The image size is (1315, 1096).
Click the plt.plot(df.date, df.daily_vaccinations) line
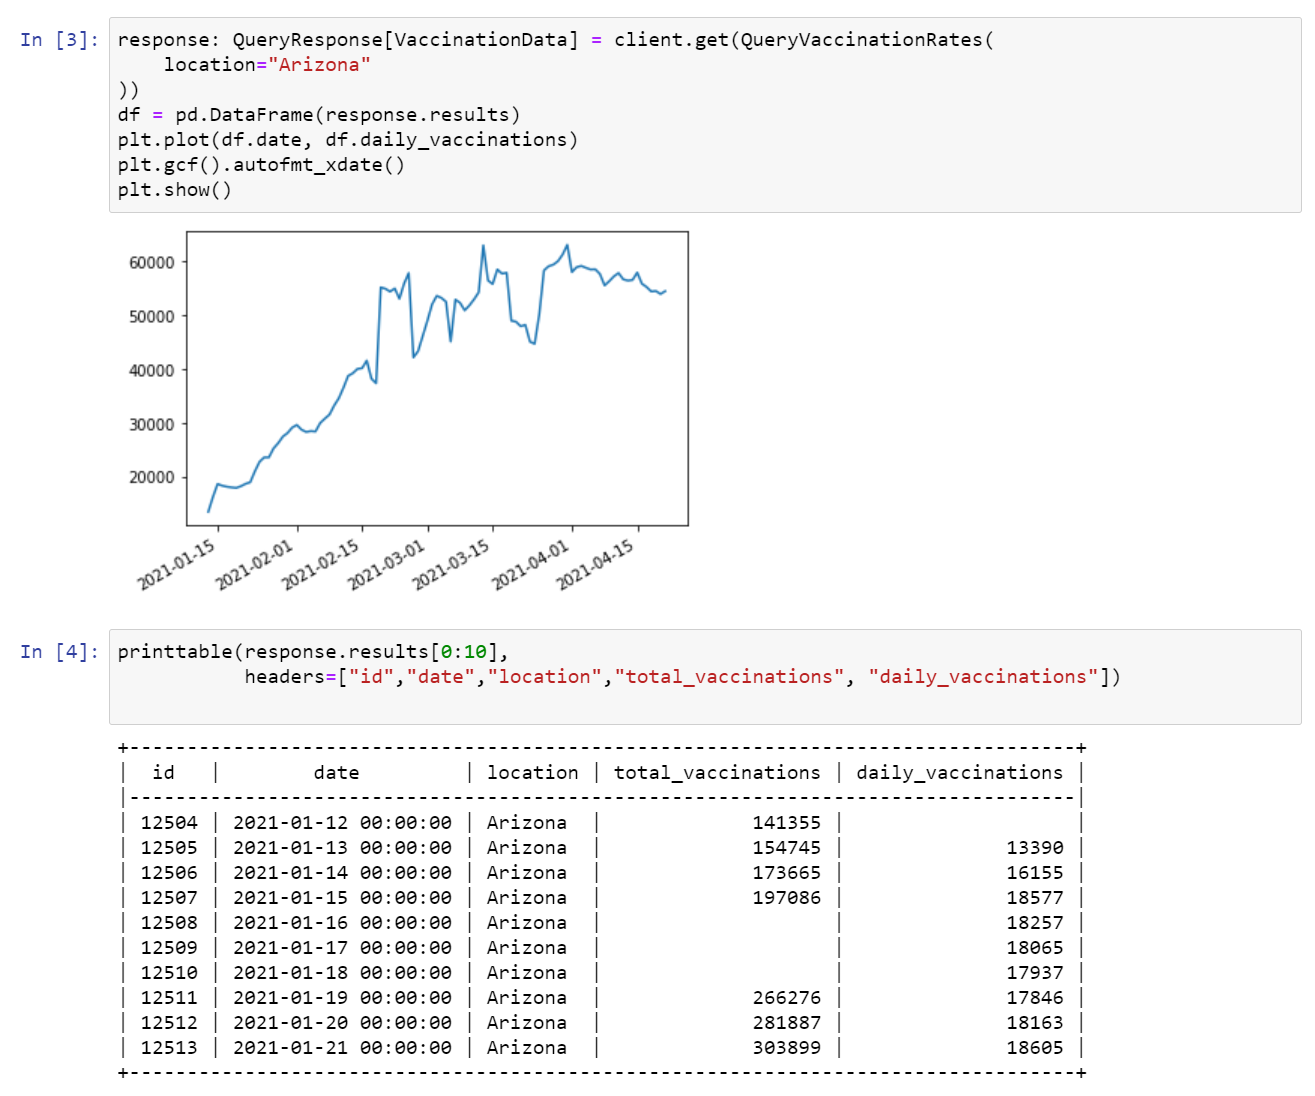348,140
